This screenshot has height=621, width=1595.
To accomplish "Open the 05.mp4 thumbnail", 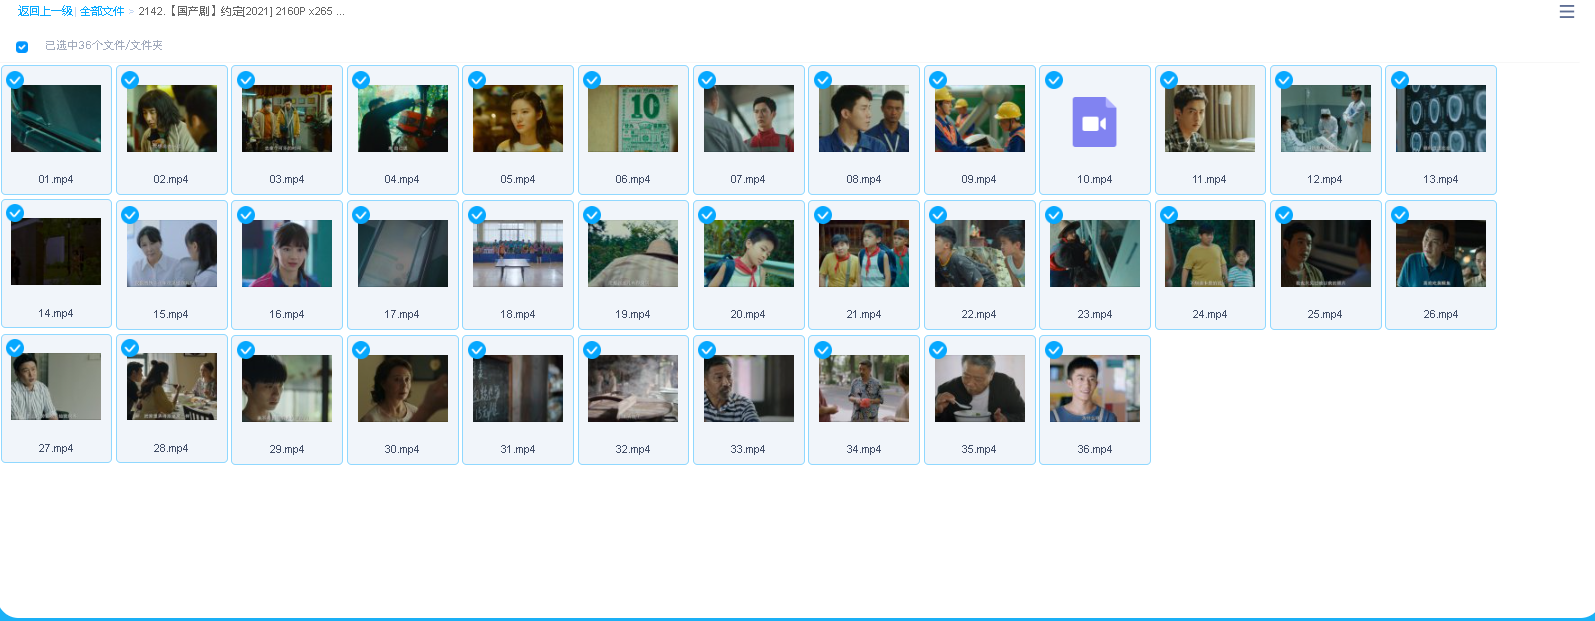I will [517, 119].
